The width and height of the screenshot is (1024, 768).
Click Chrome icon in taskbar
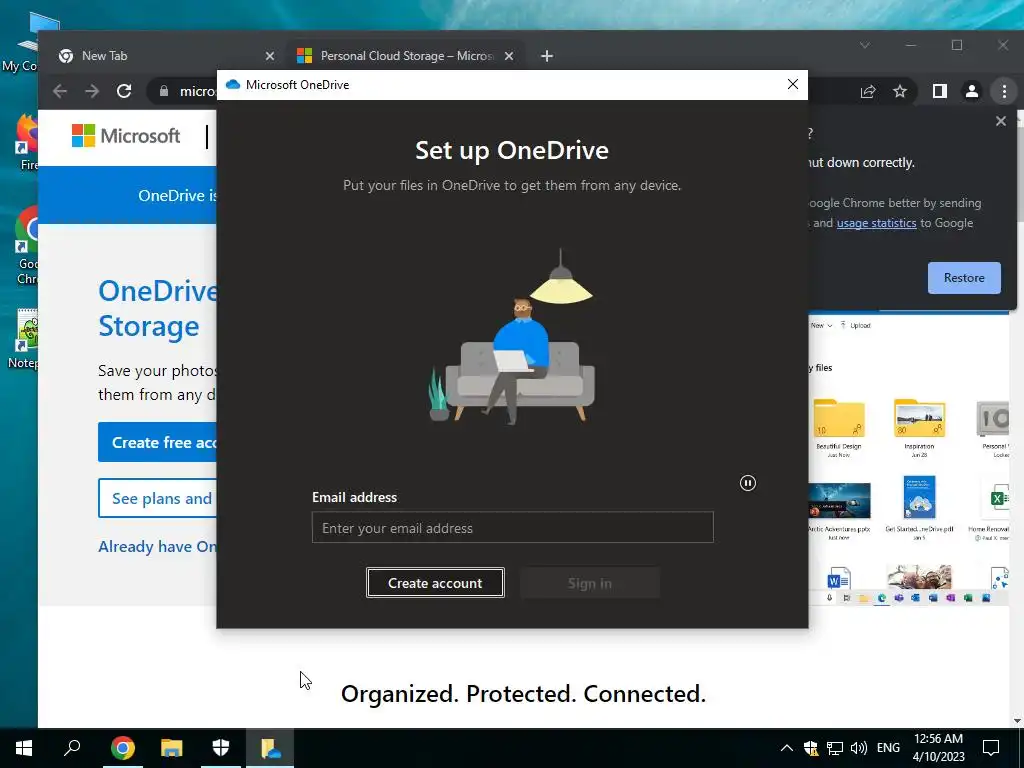pyautogui.click(x=123, y=748)
